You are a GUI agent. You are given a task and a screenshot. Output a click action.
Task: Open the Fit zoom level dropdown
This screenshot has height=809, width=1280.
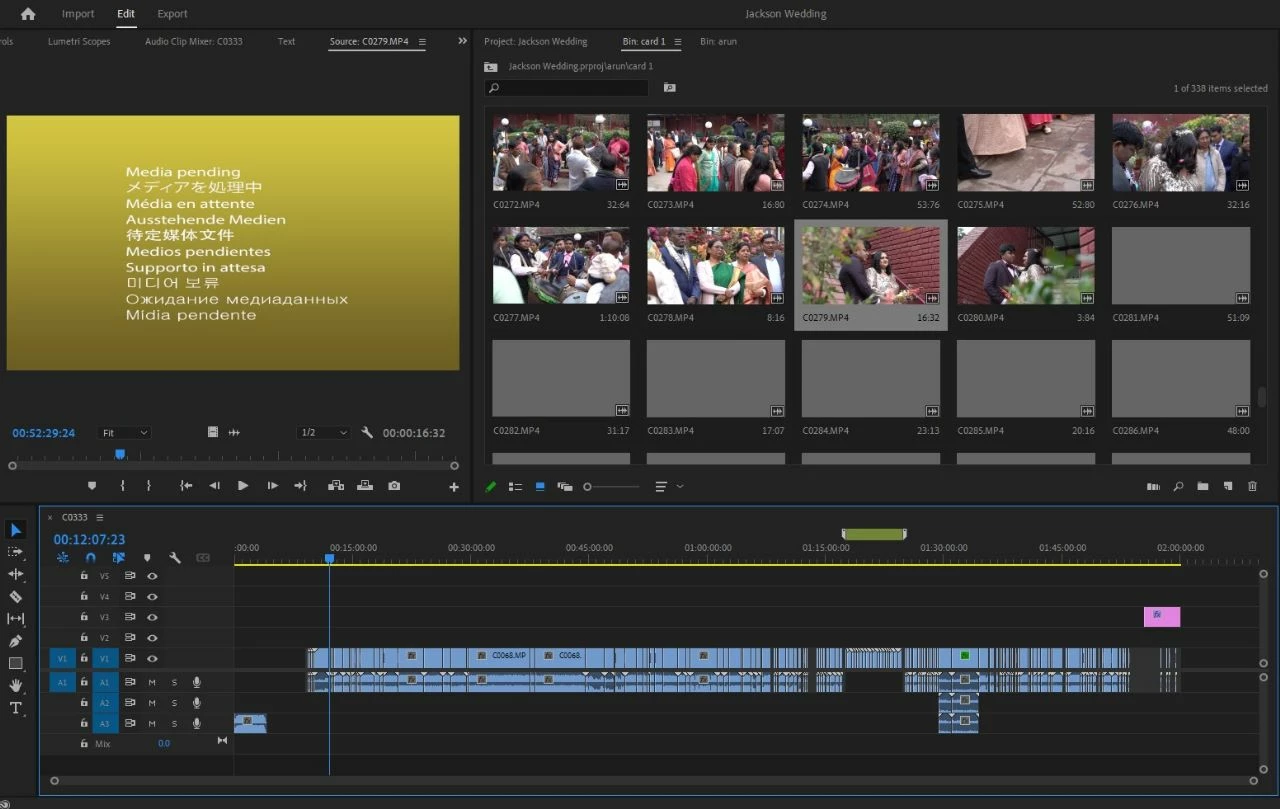click(x=125, y=433)
